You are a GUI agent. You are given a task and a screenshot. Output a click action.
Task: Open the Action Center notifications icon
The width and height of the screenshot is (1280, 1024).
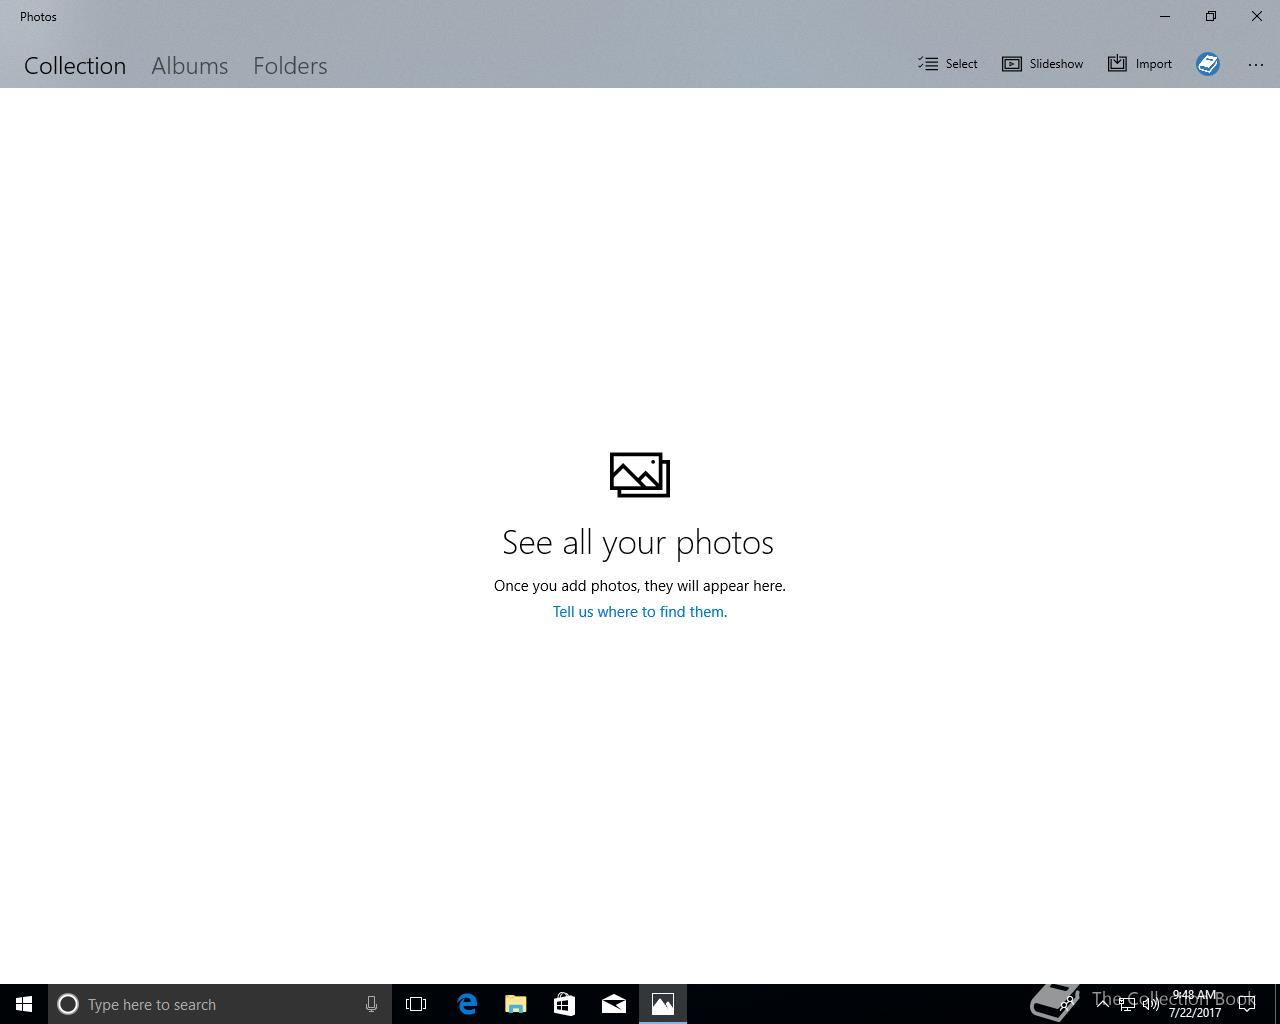(x=1247, y=1004)
